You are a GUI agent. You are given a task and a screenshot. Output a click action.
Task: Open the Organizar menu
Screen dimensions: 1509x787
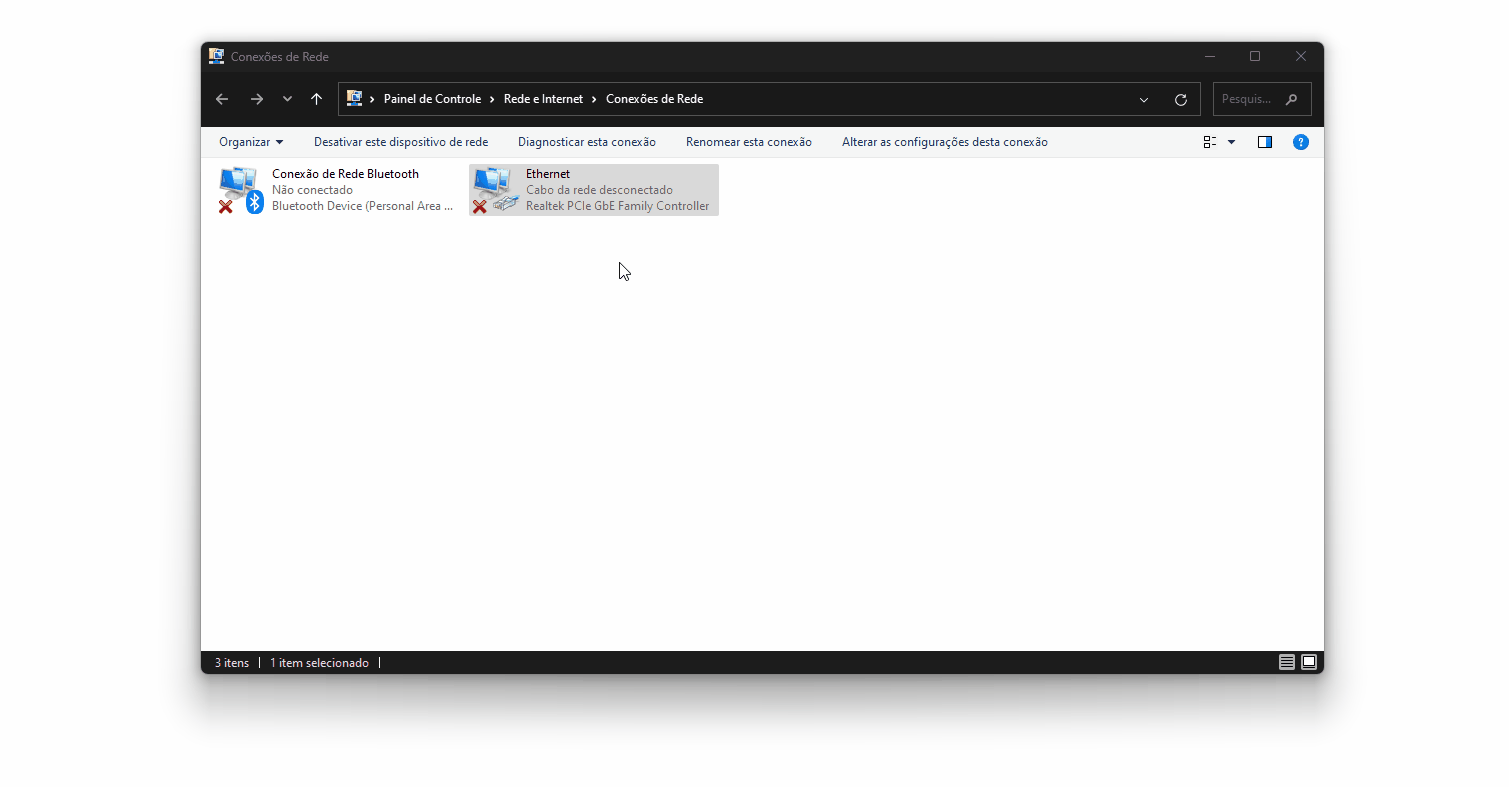251,142
